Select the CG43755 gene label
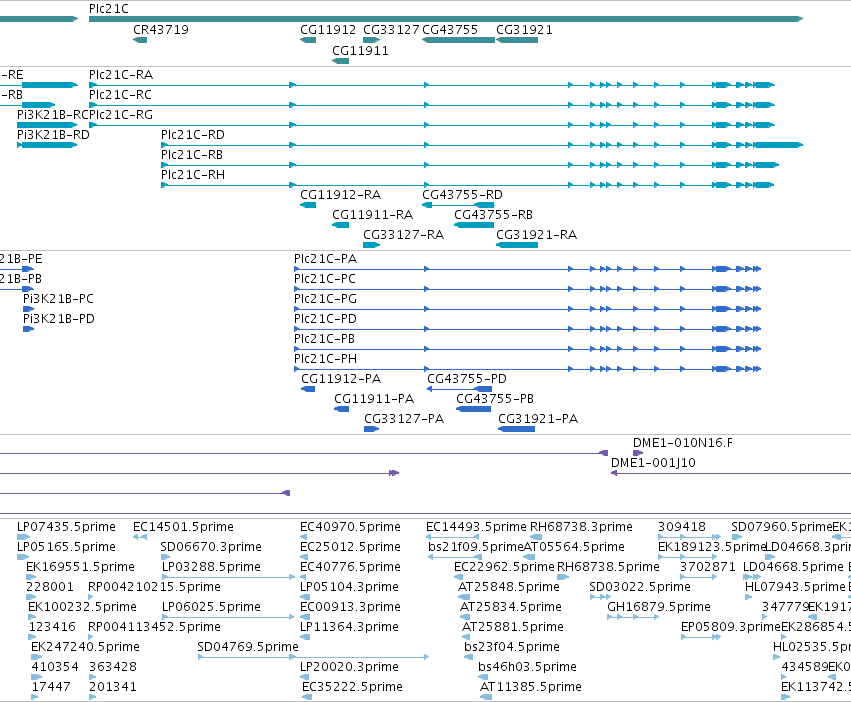Viewport: 851px width, 702px height. coord(450,30)
